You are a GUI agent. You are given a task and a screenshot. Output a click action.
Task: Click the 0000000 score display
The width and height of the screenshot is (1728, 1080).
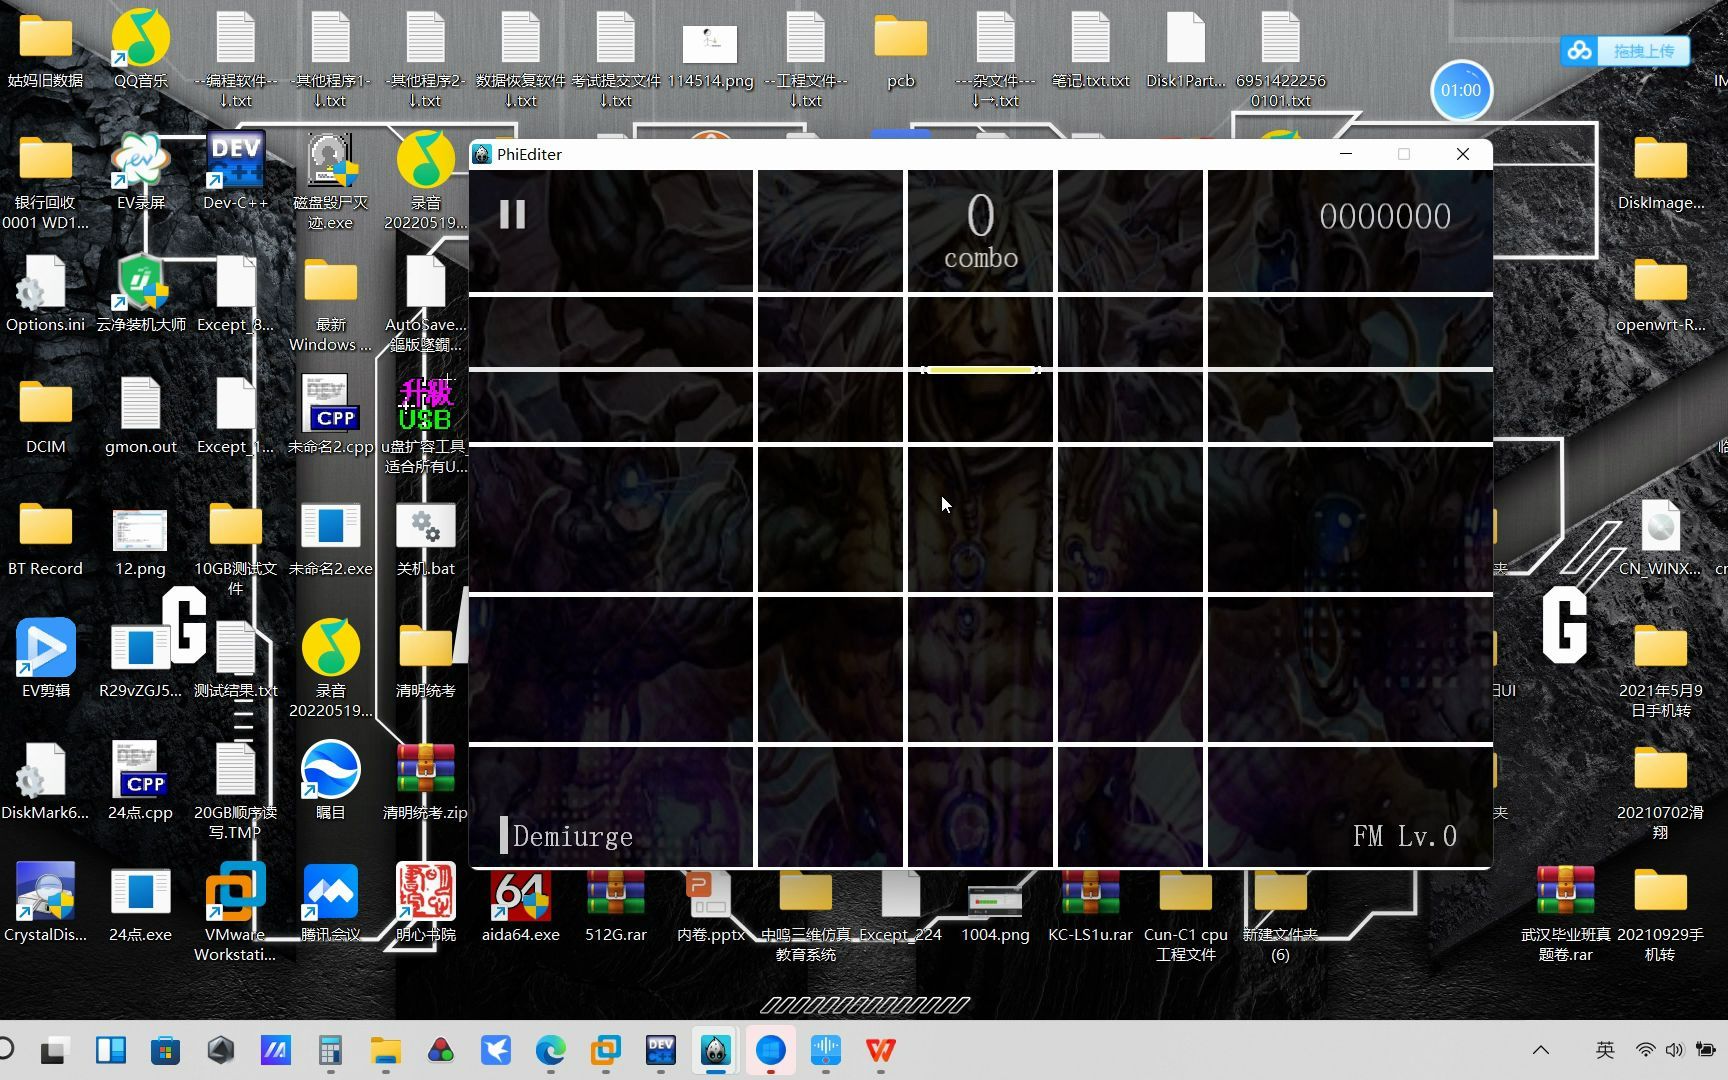tap(1385, 216)
